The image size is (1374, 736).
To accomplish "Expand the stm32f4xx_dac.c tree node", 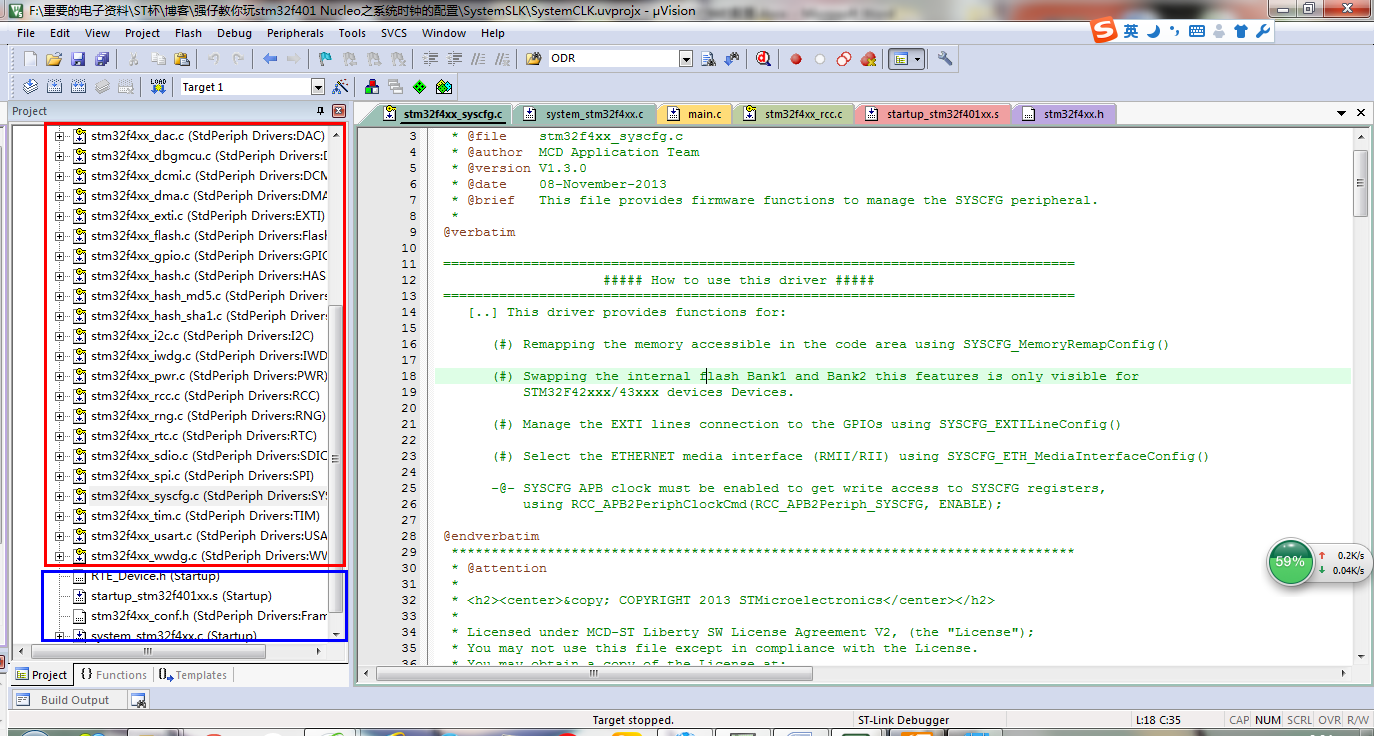I will (59, 136).
